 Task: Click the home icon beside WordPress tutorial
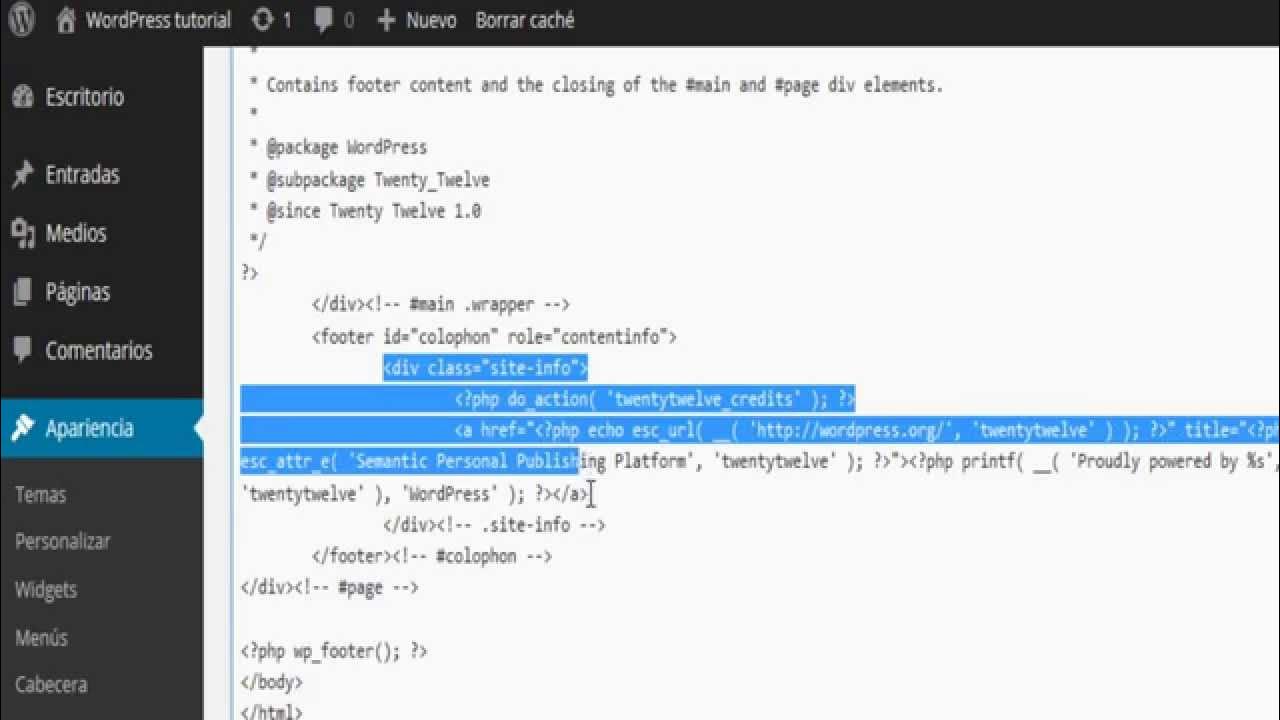point(66,20)
